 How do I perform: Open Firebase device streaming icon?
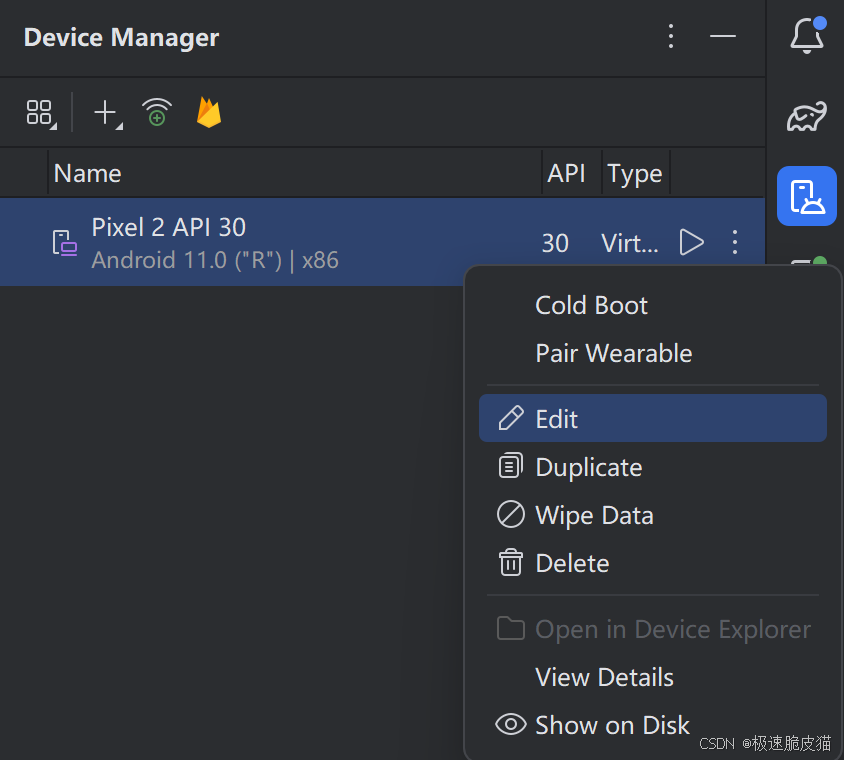[209, 112]
